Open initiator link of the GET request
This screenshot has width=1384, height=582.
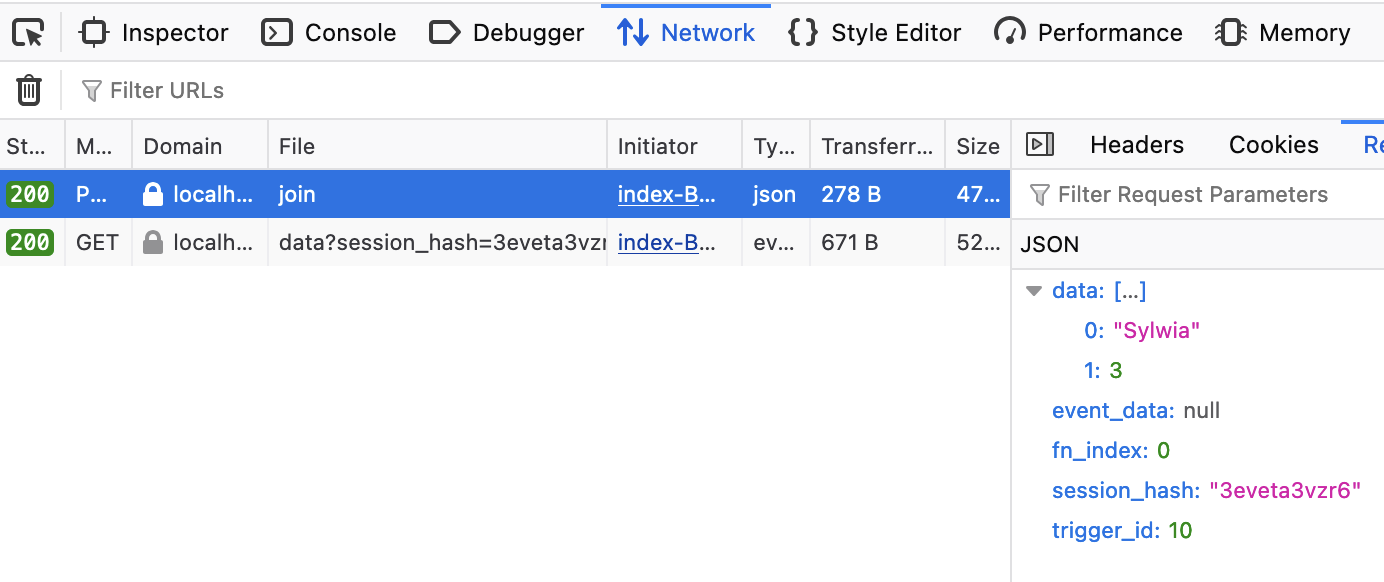tap(666, 242)
